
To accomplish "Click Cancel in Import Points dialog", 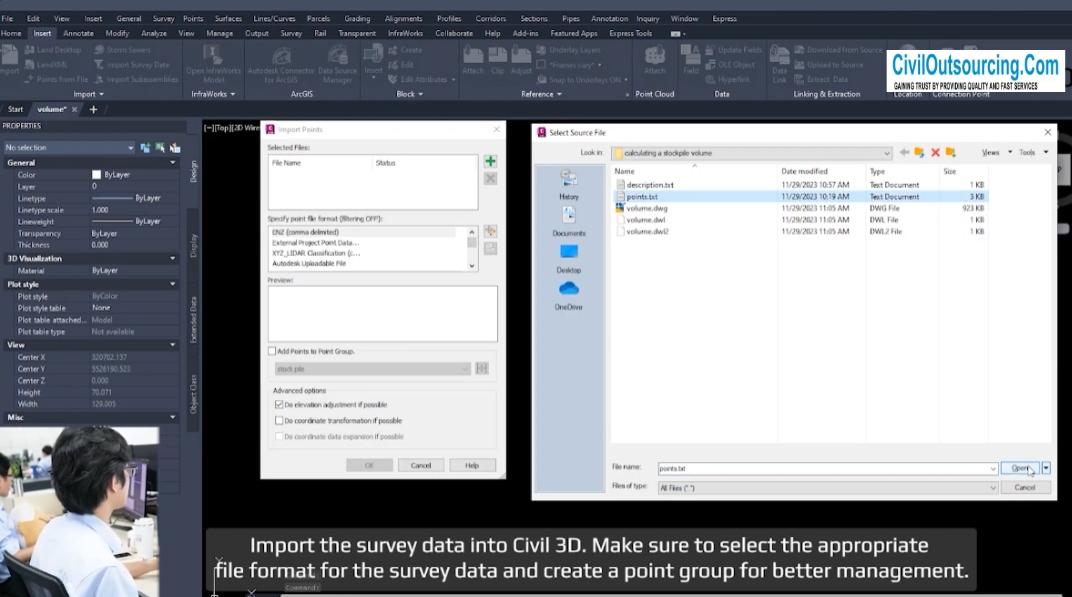I will coord(420,466).
